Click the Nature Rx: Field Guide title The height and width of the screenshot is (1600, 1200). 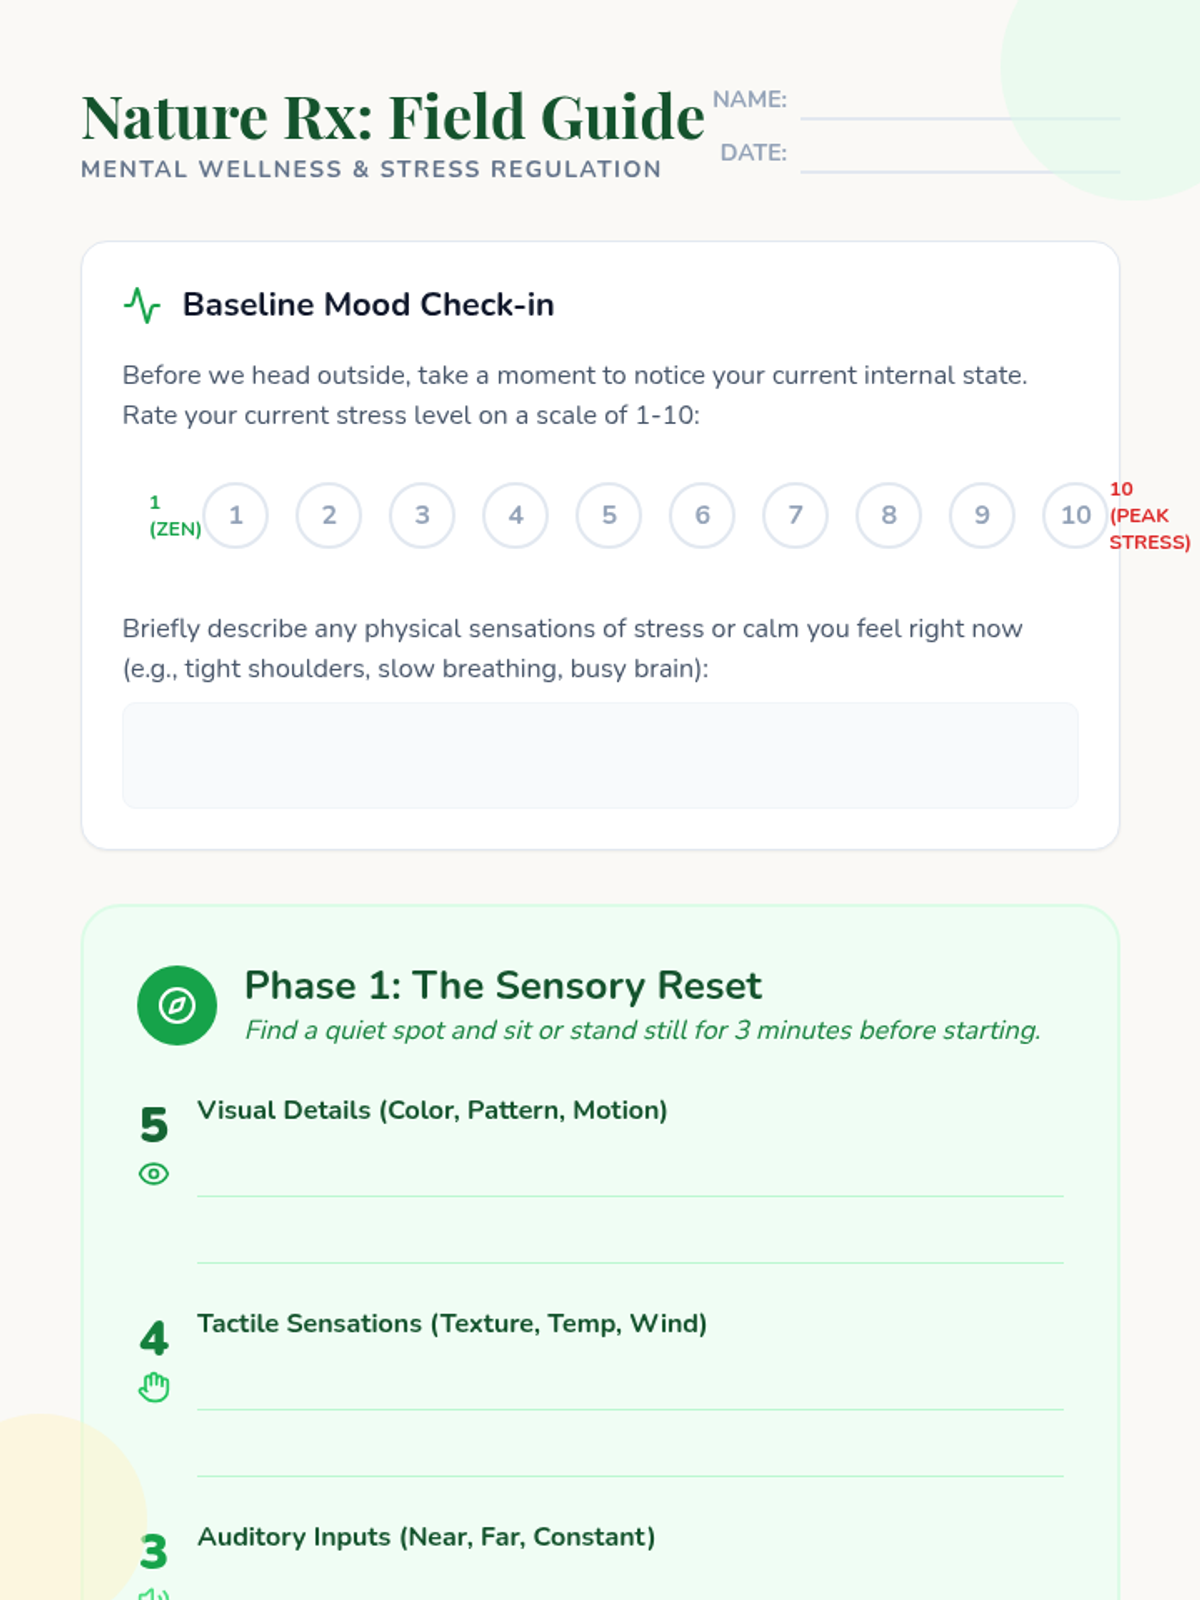393,117
